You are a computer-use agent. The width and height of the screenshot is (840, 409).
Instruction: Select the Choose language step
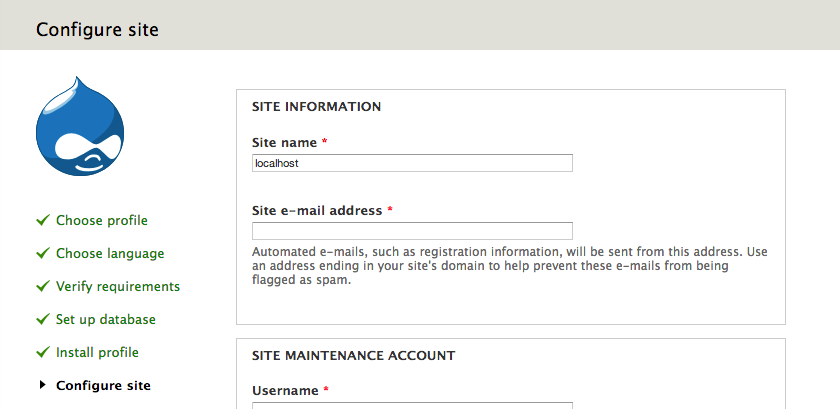110,254
